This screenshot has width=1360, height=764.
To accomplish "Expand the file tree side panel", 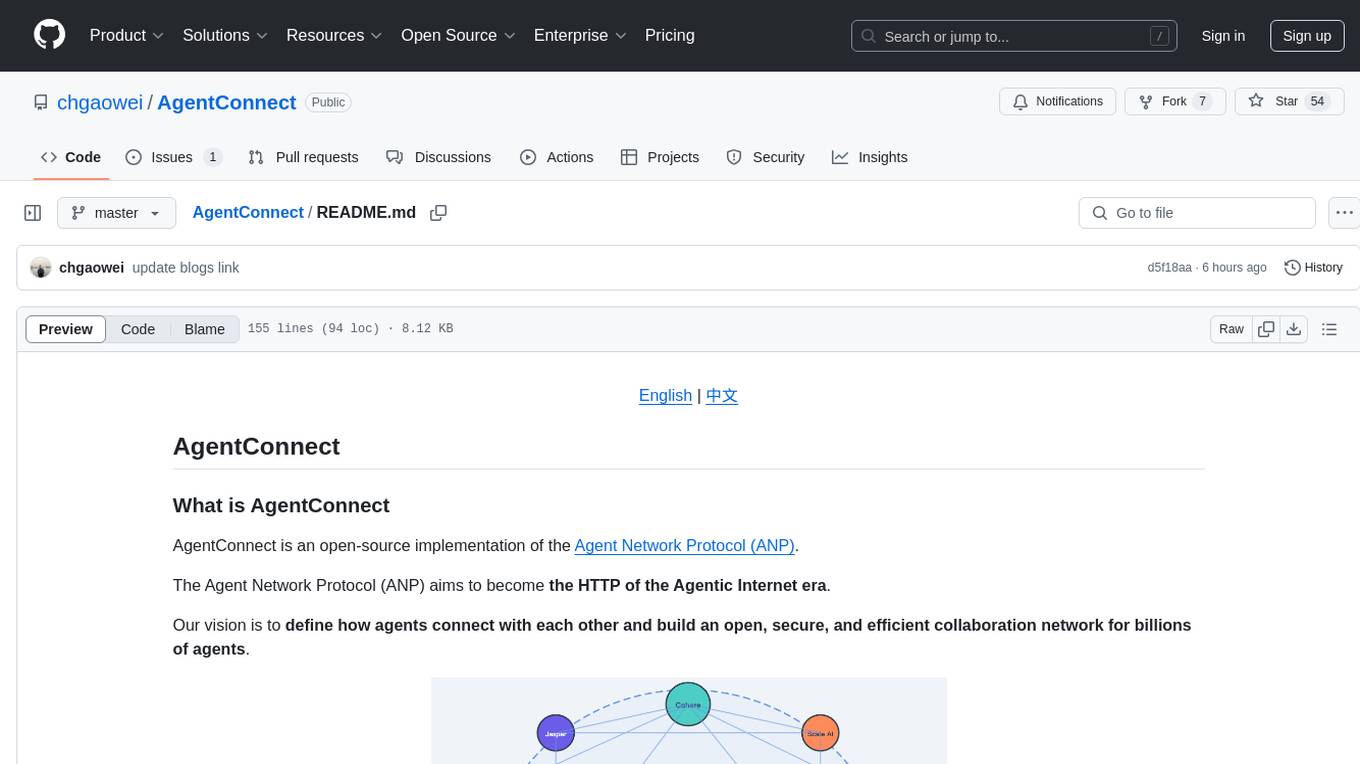I will tap(33, 213).
